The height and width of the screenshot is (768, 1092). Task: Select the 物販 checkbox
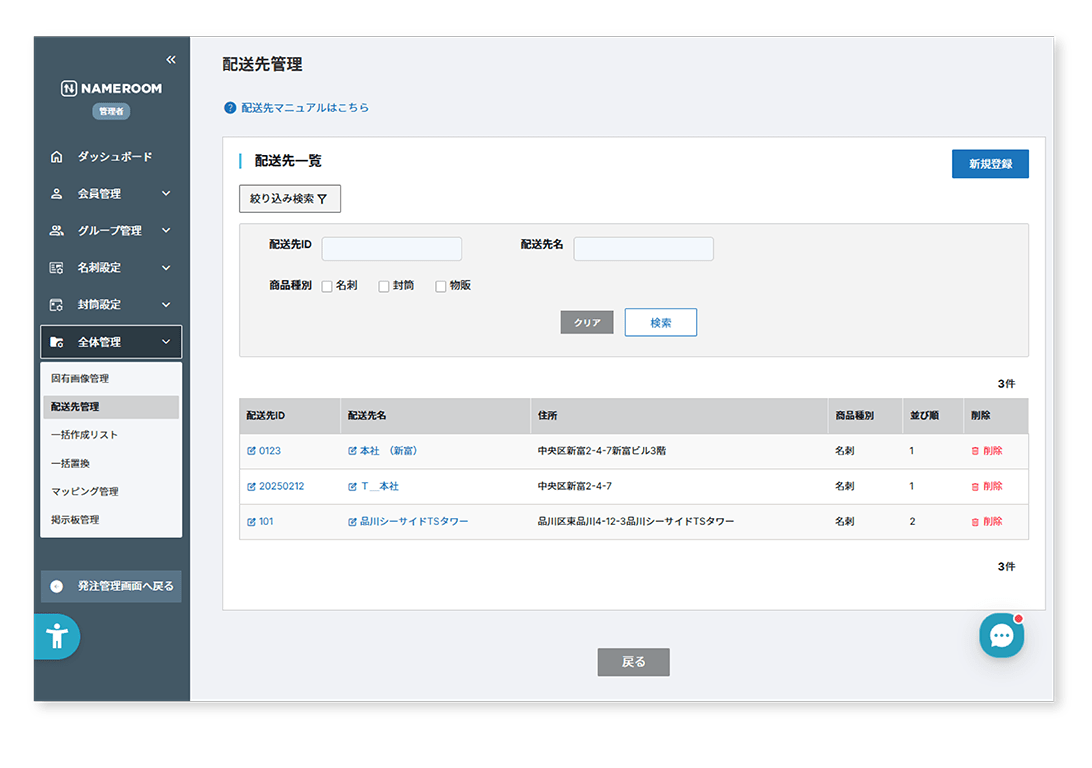click(440, 285)
